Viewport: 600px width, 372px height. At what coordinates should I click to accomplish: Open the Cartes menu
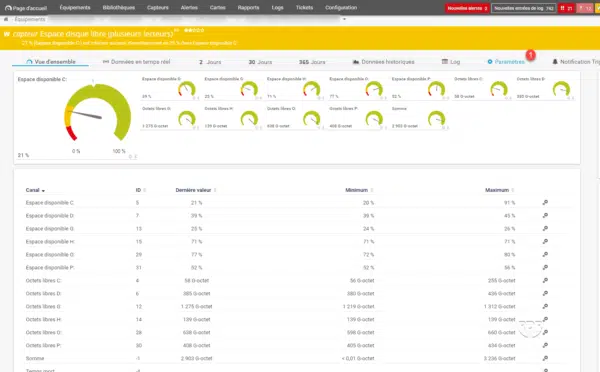pyautogui.click(x=217, y=8)
